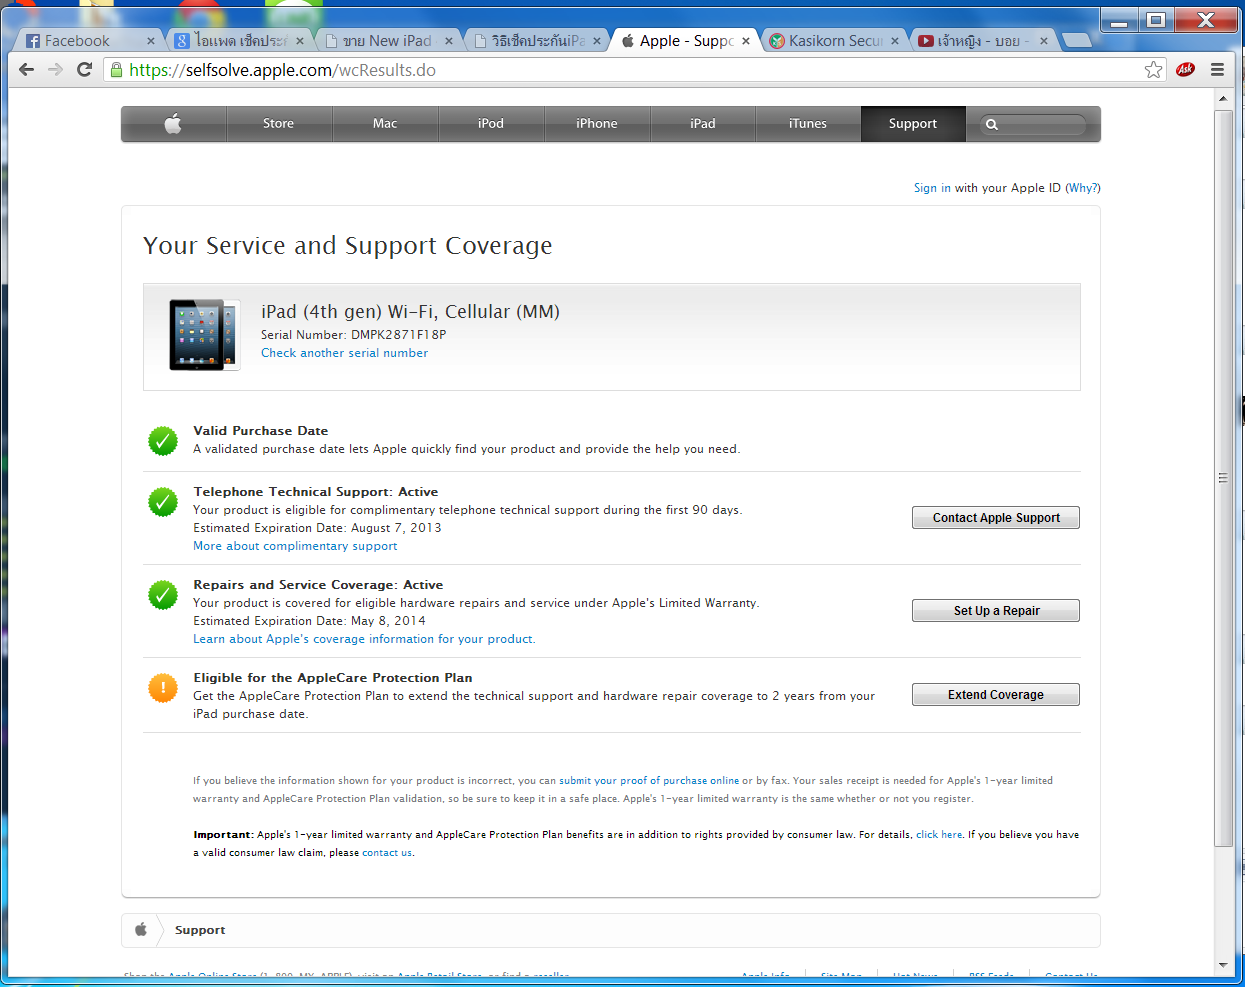Click the heading Your Service and Support Coverage
Screen dimensions: 1245x987
pyautogui.click(x=347, y=246)
